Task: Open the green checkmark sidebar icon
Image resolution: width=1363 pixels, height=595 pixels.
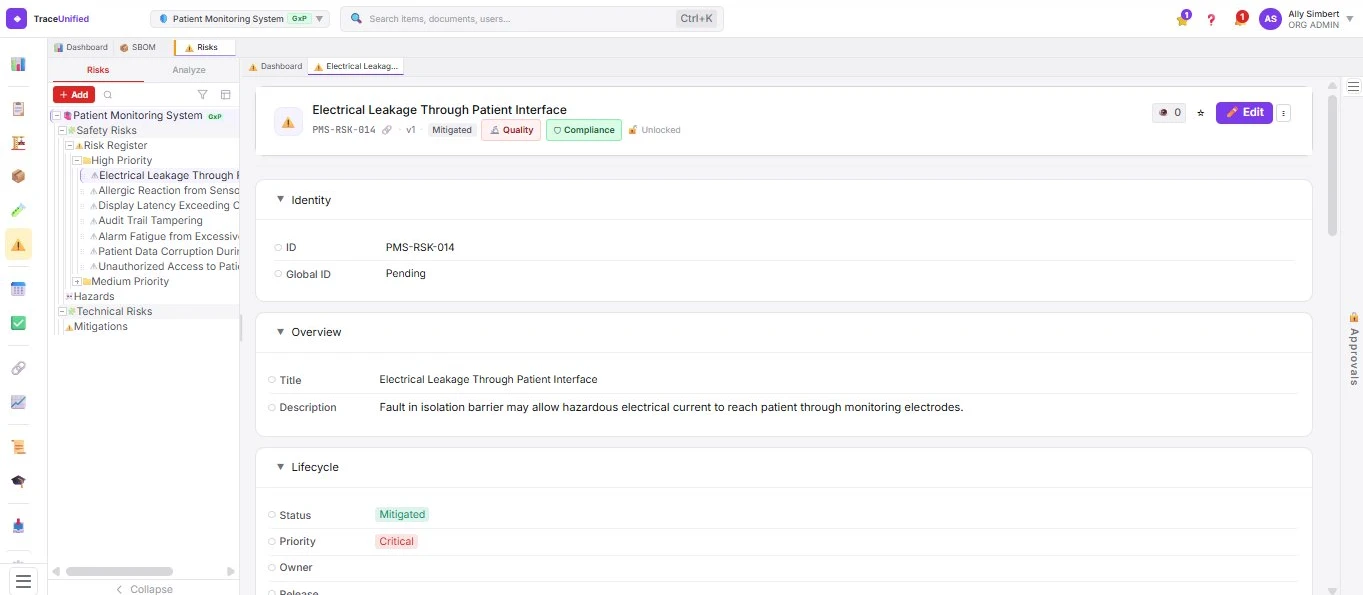Action: (x=18, y=323)
